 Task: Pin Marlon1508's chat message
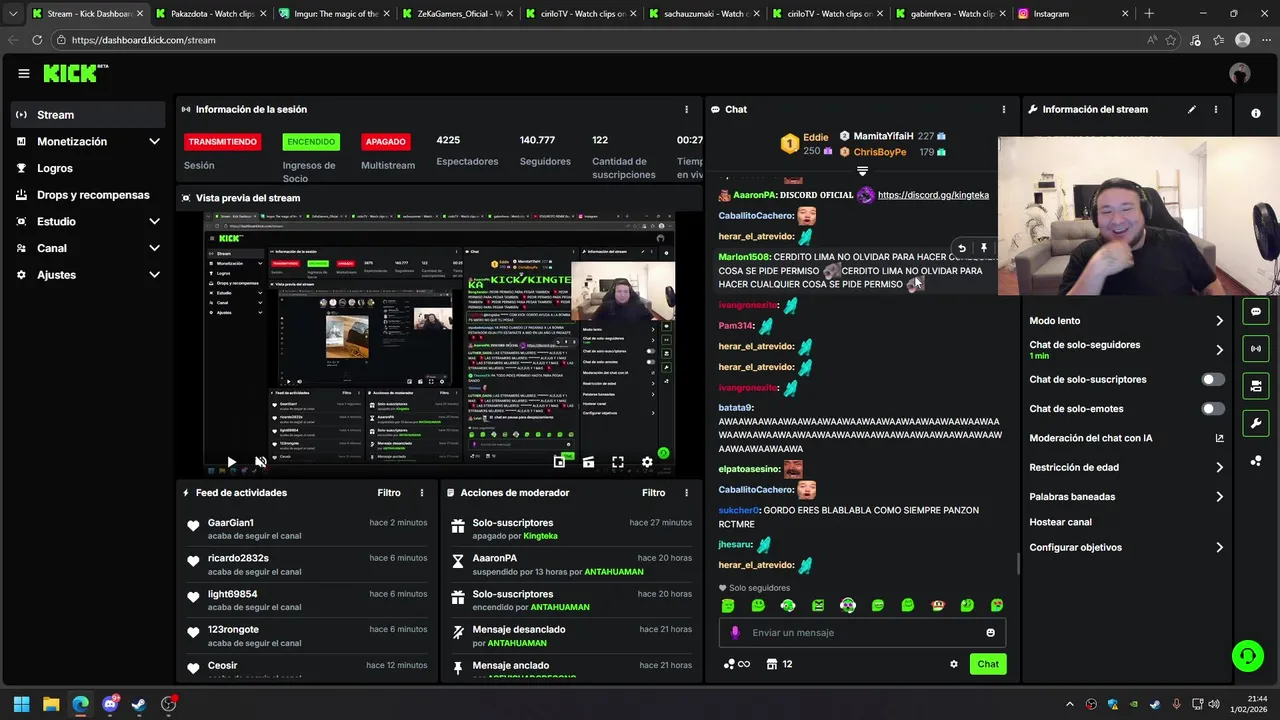click(984, 248)
